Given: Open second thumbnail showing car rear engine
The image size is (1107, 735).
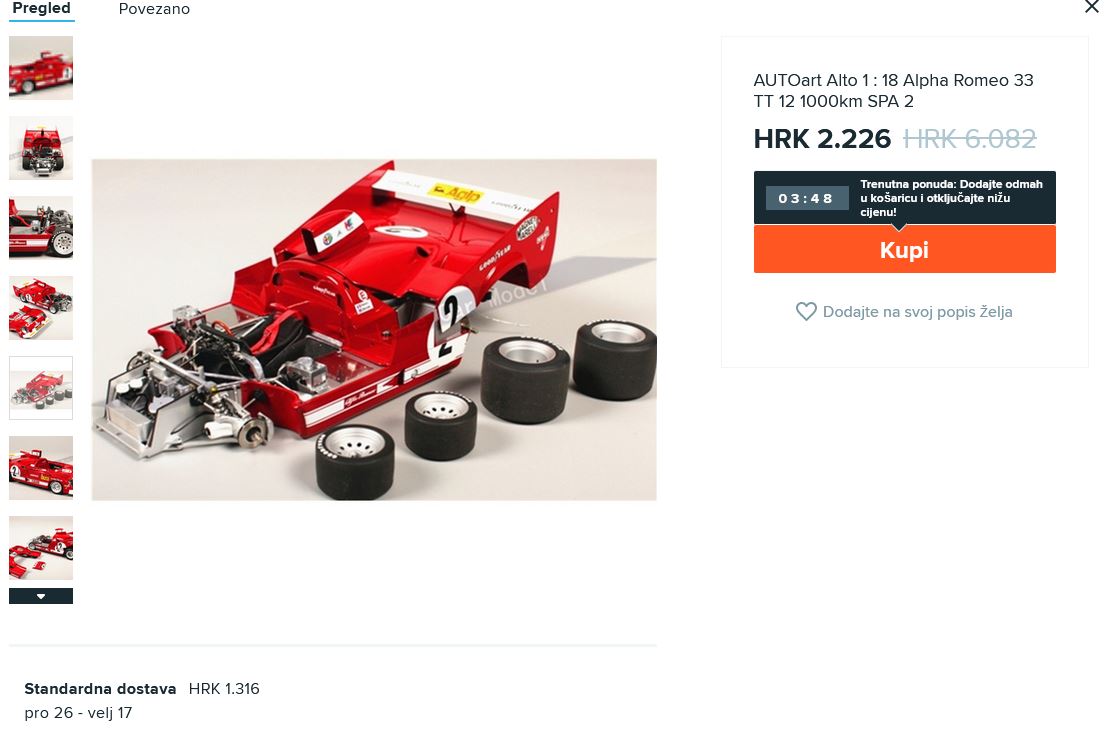Looking at the screenshot, I should point(41,148).
